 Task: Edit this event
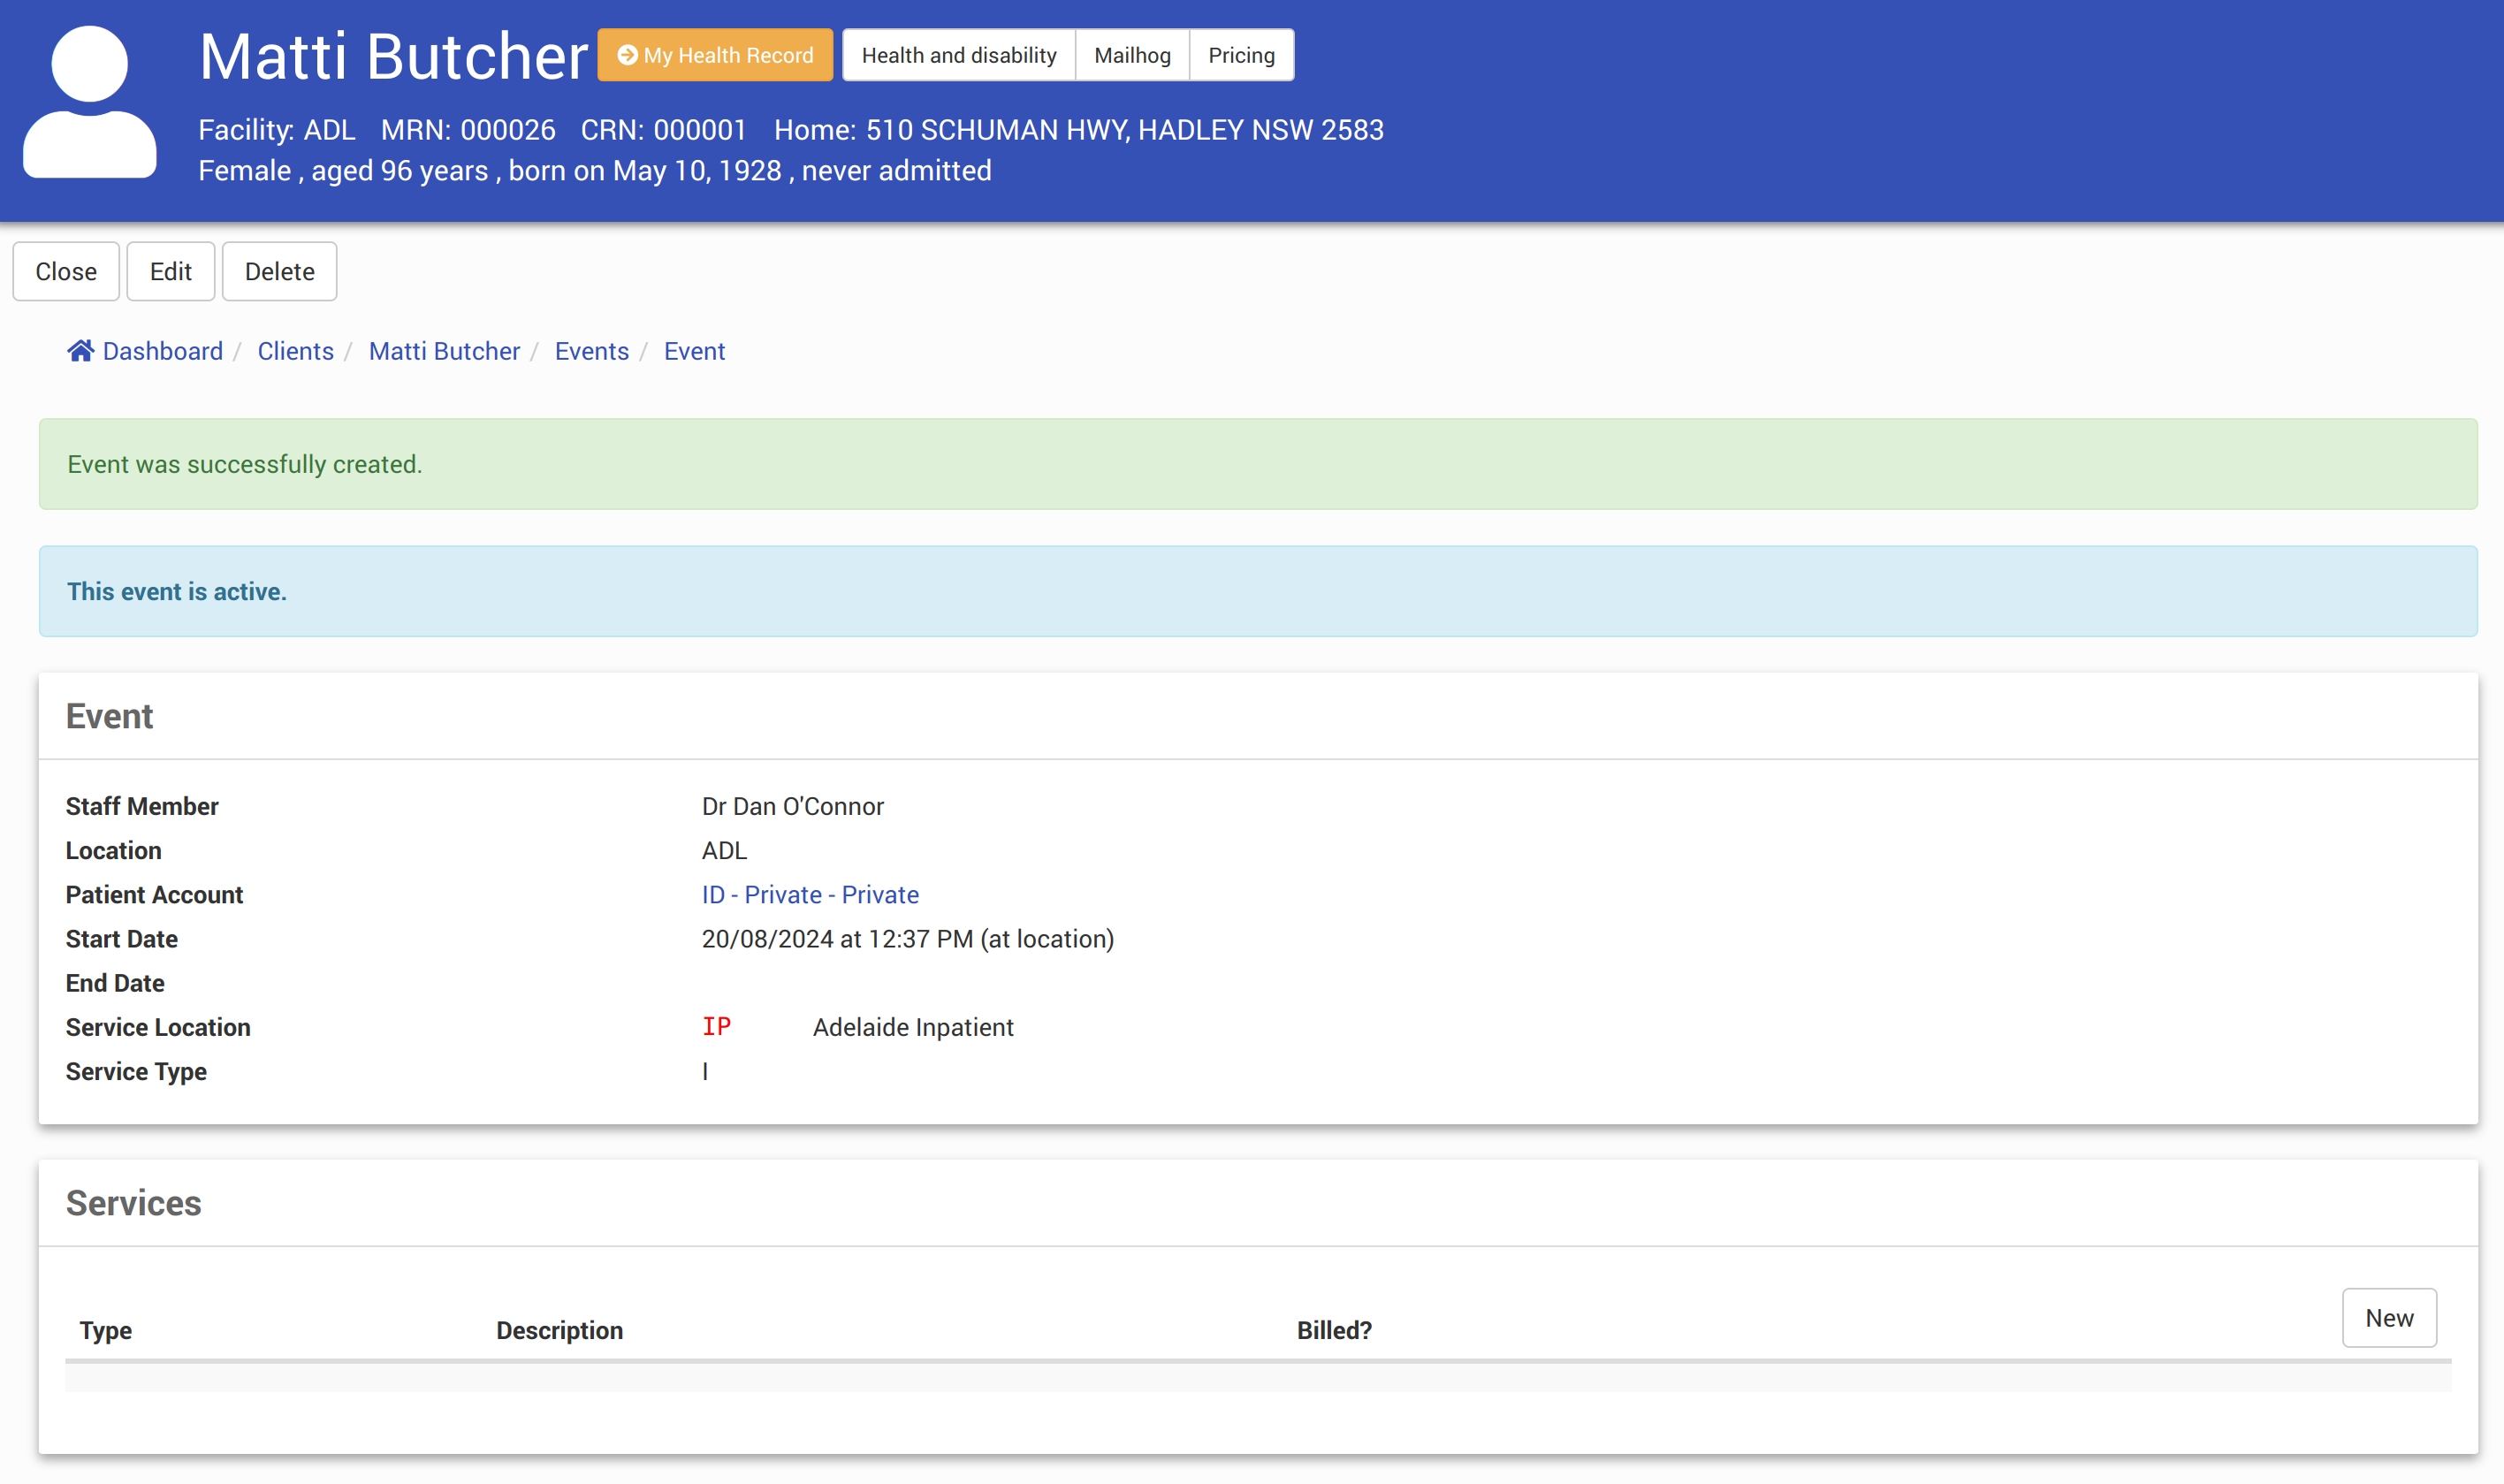[x=170, y=271]
